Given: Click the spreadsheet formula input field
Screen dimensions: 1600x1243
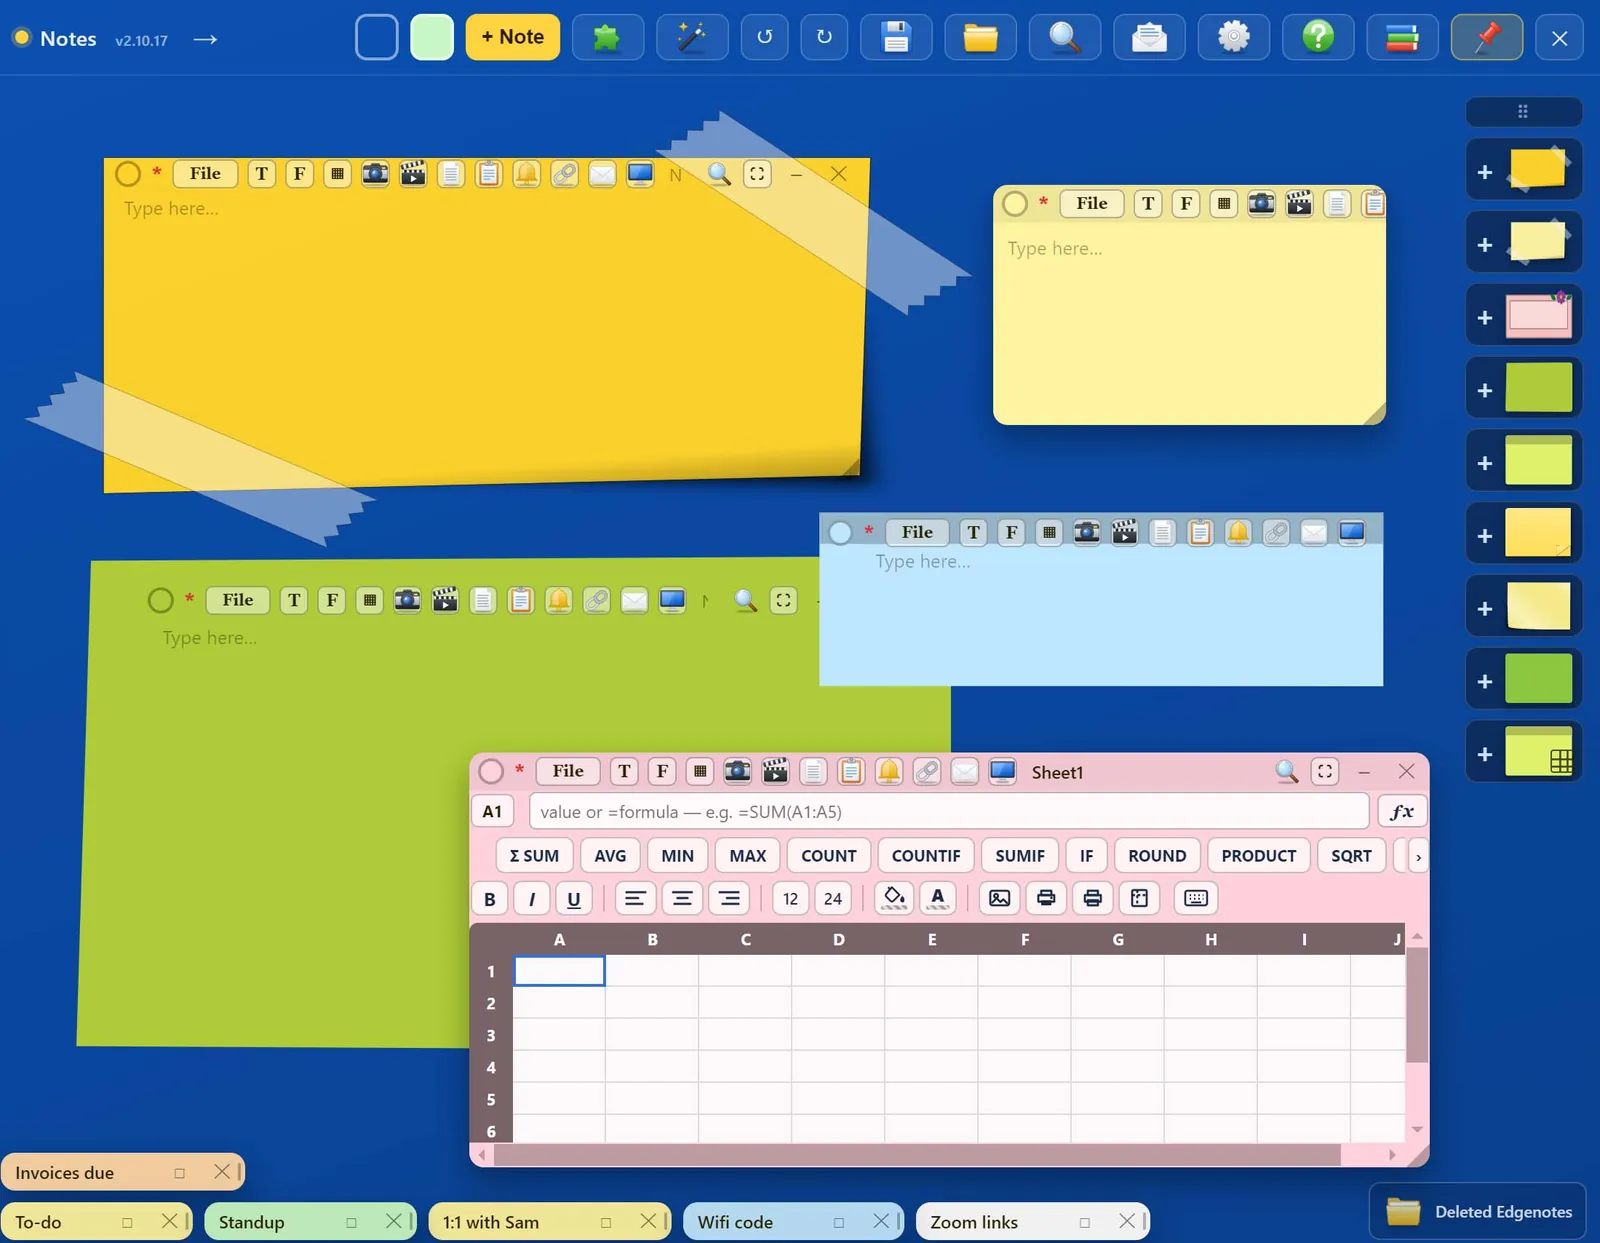Looking at the screenshot, I should click(949, 812).
